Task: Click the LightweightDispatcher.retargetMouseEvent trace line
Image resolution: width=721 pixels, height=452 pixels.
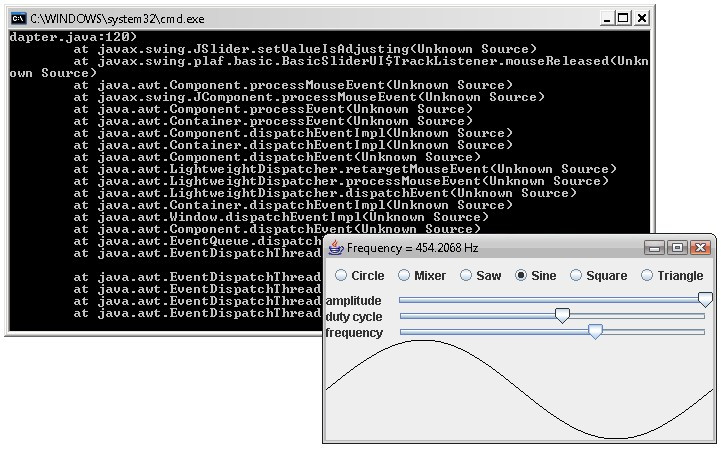Action: click(x=345, y=169)
